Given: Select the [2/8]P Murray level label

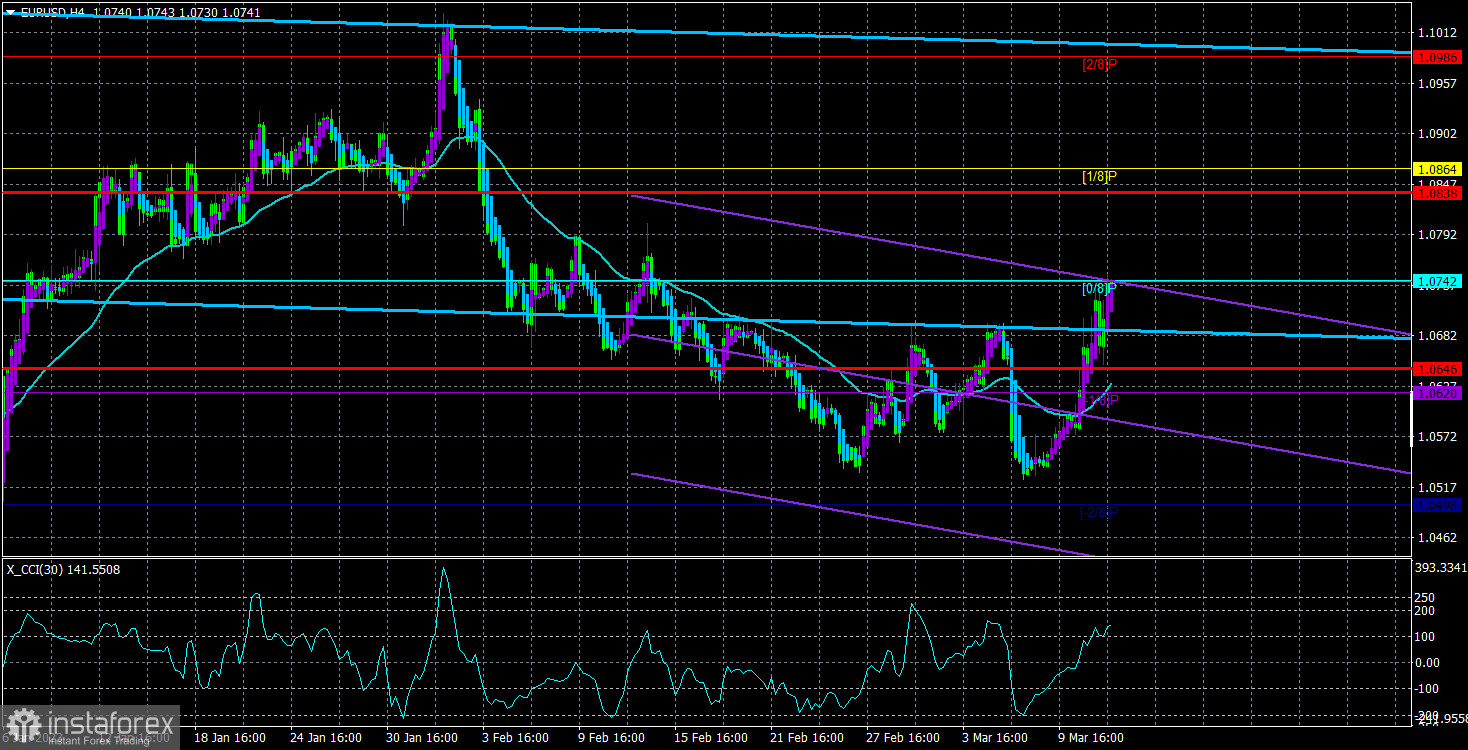Looking at the screenshot, I should pos(1099,65).
